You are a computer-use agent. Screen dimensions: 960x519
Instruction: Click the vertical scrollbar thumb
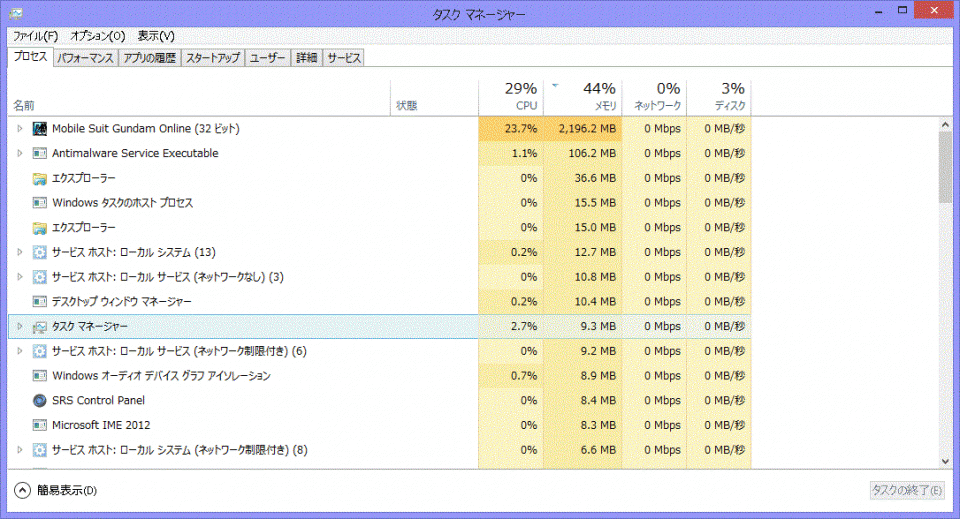(945, 167)
